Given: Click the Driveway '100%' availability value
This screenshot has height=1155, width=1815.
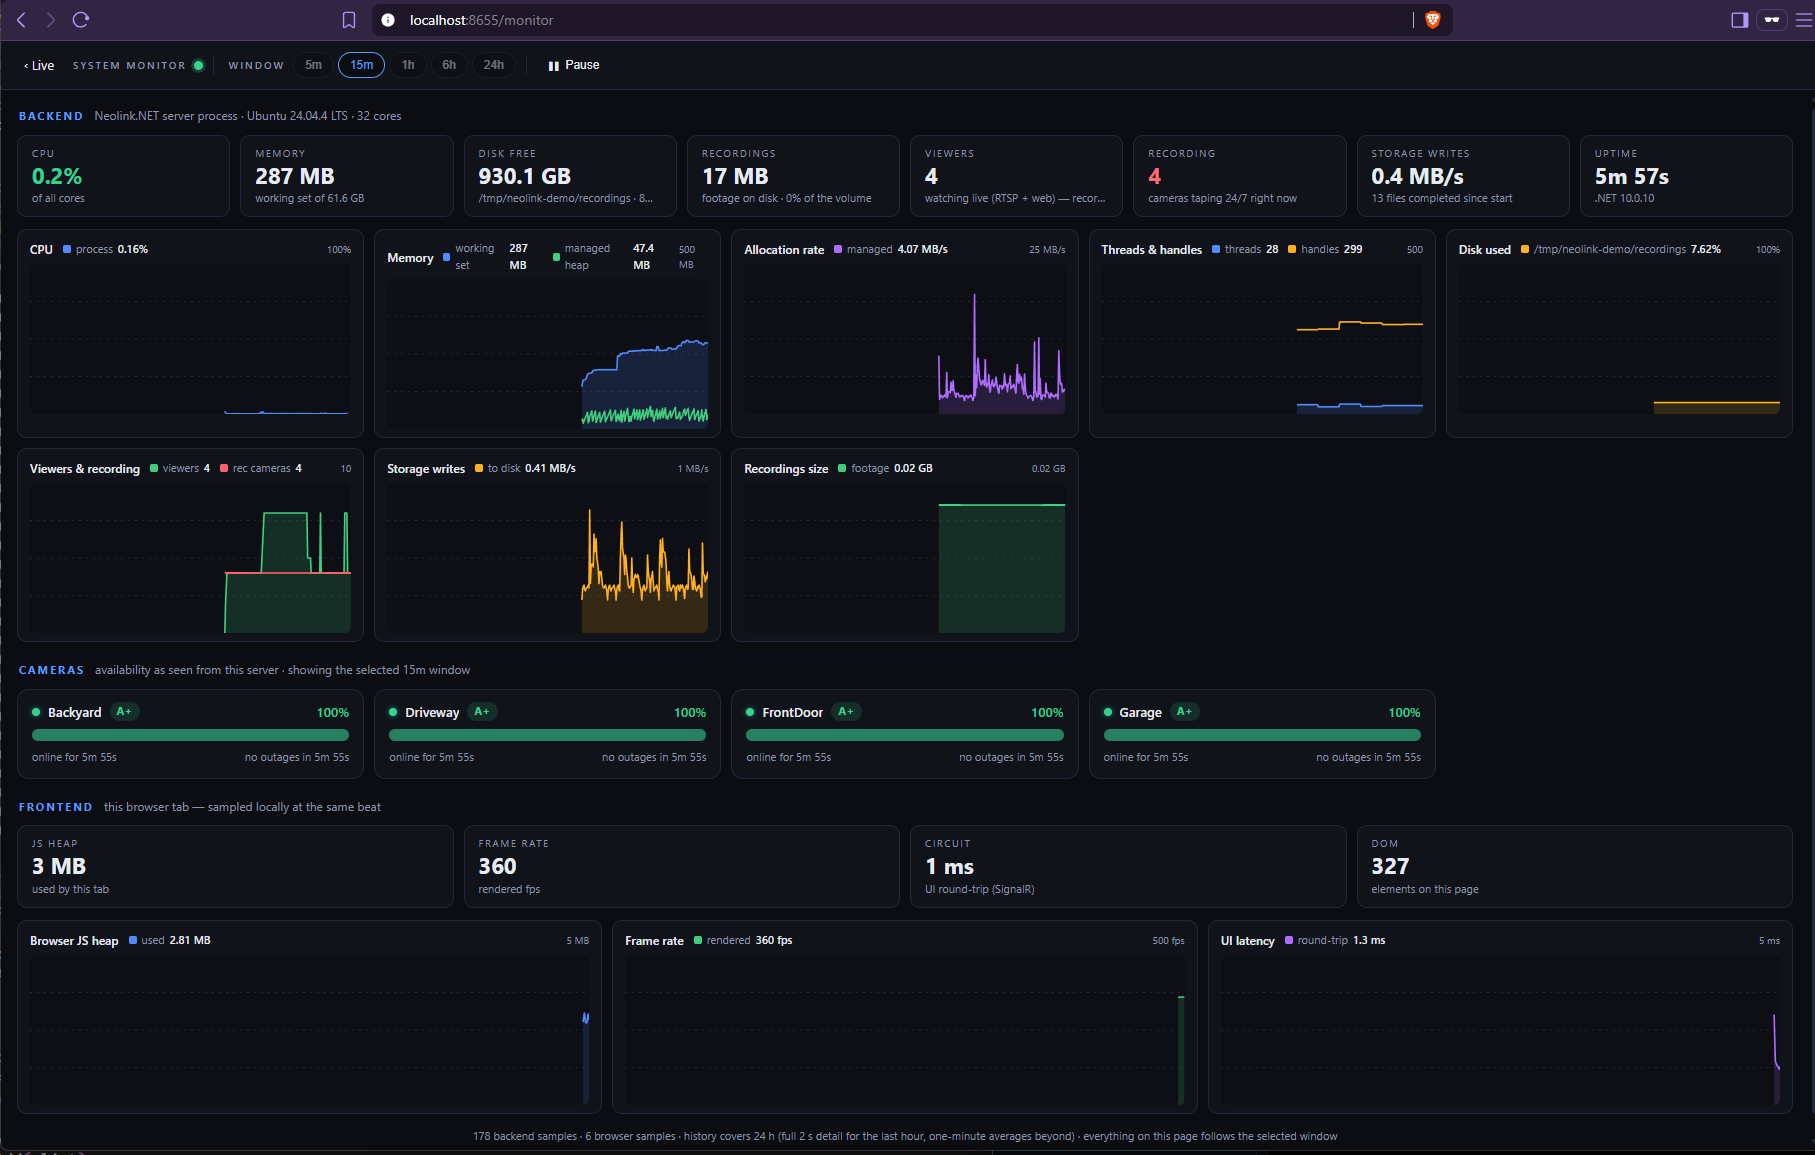Looking at the screenshot, I should 690,713.
